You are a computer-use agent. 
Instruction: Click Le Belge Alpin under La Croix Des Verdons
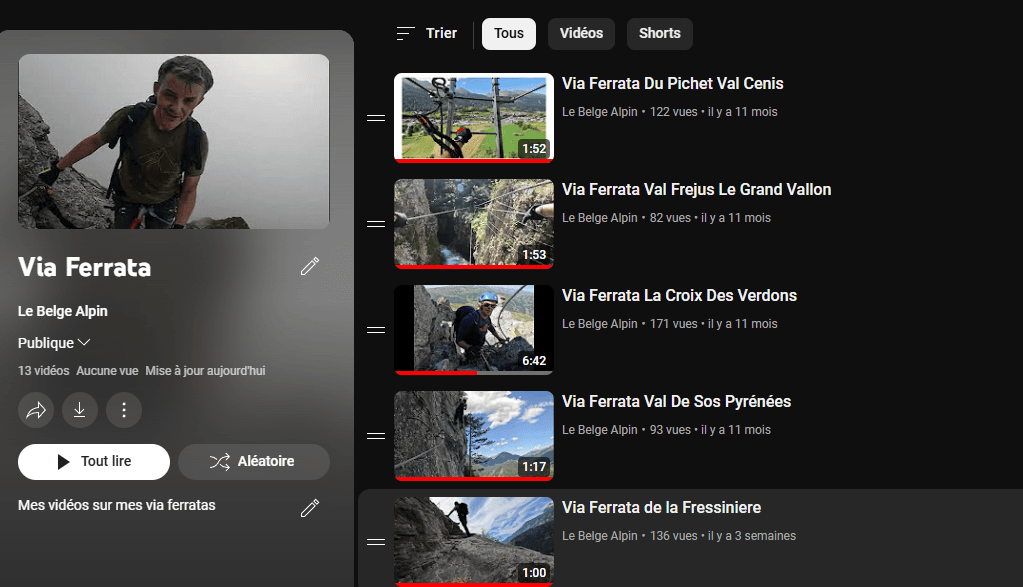pyautogui.click(x=600, y=324)
